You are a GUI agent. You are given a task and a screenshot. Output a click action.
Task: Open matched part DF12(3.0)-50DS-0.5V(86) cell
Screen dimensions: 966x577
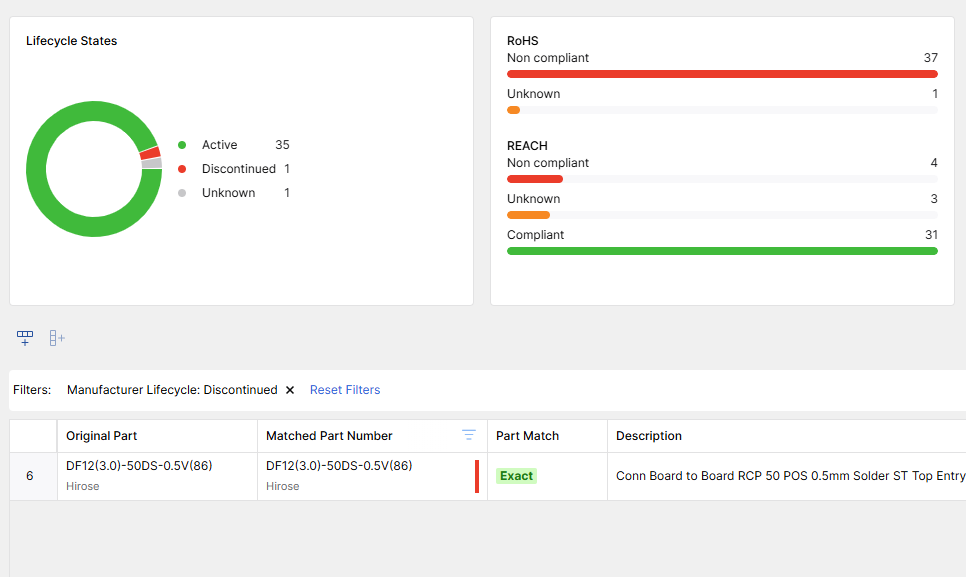coord(339,466)
